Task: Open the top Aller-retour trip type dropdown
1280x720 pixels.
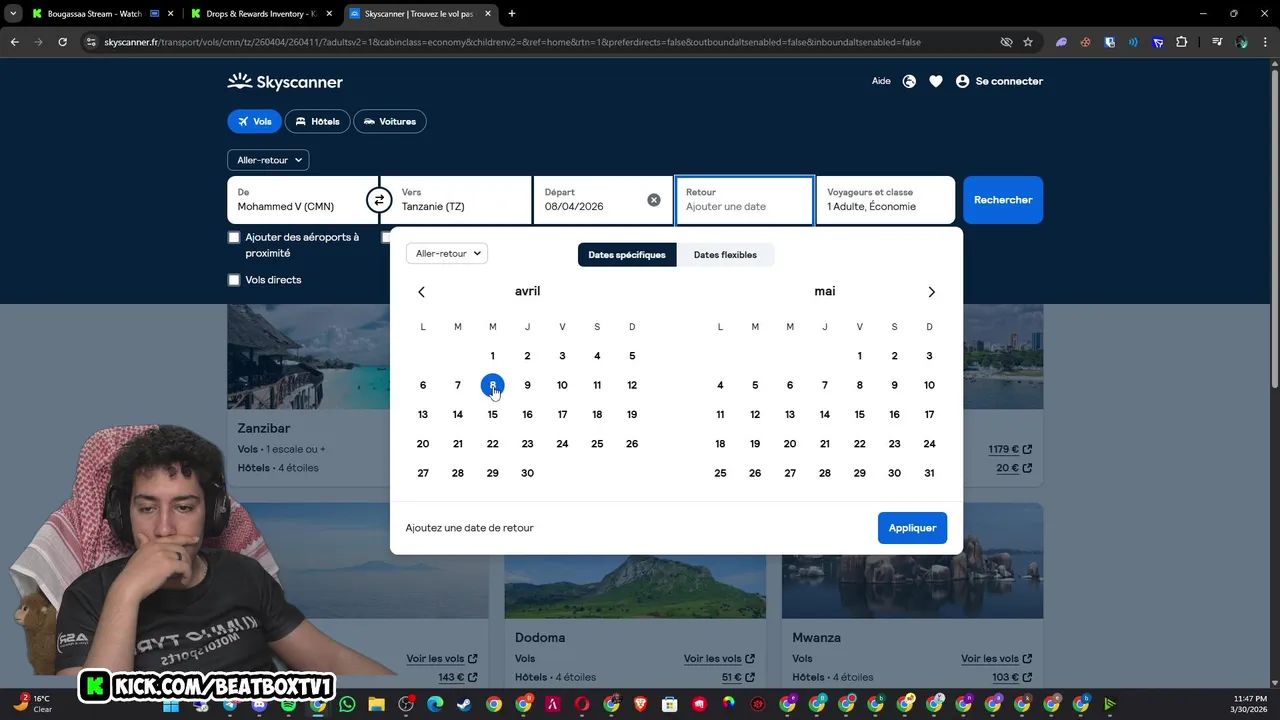Action: [x=268, y=160]
